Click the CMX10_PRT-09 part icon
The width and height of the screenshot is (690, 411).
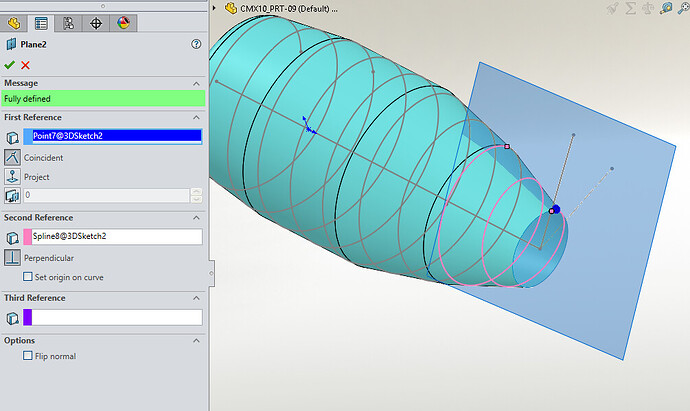click(x=231, y=8)
